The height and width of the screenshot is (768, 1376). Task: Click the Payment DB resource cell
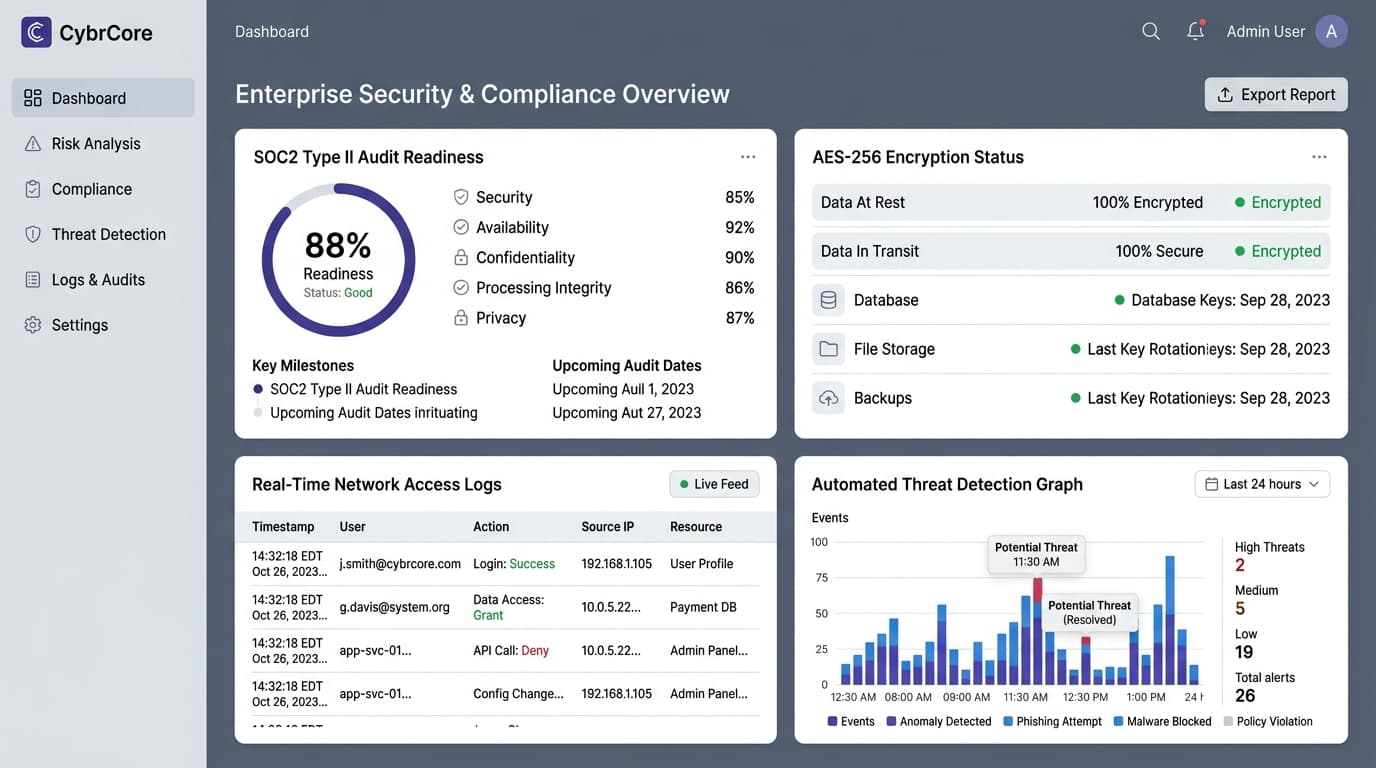click(704, 607)
